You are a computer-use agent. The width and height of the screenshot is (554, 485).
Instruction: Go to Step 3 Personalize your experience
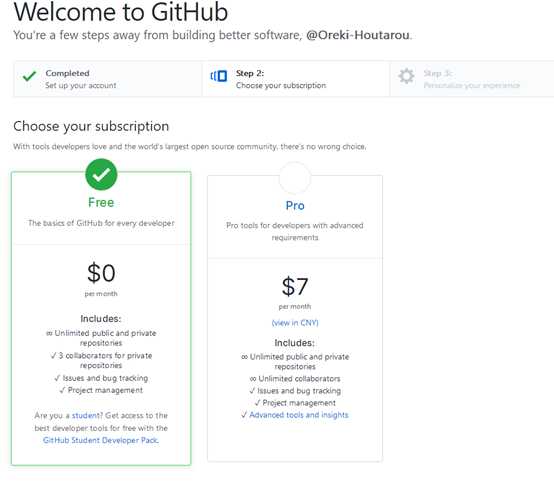coord(472,79)
